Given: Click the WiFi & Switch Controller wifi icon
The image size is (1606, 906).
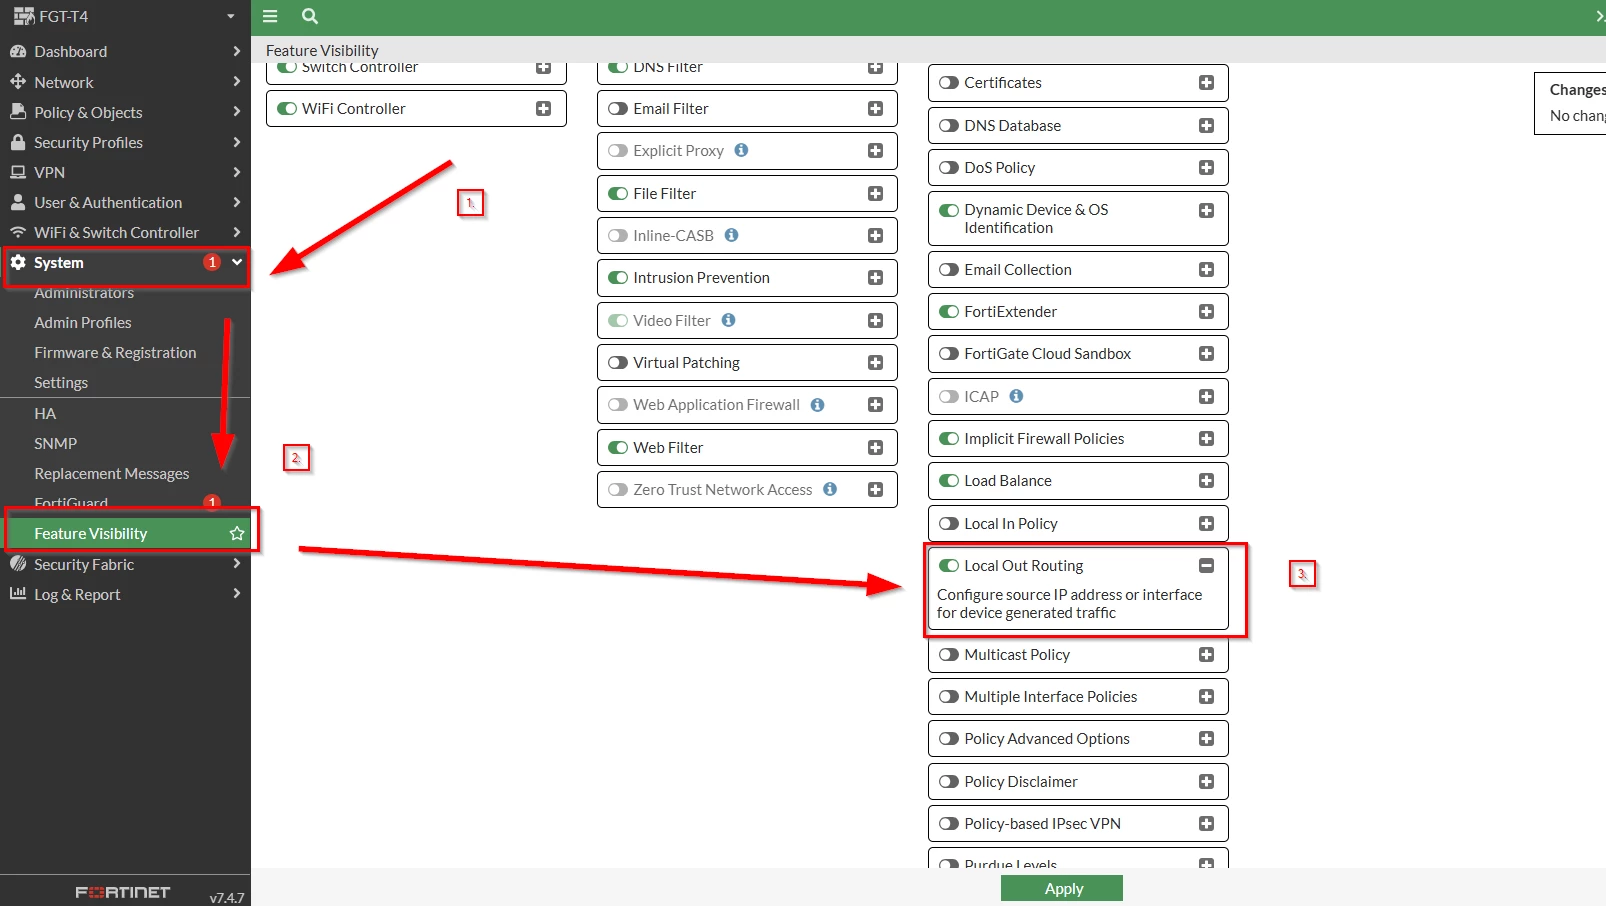Looking at the screenshot, I should tap(18, 232).
